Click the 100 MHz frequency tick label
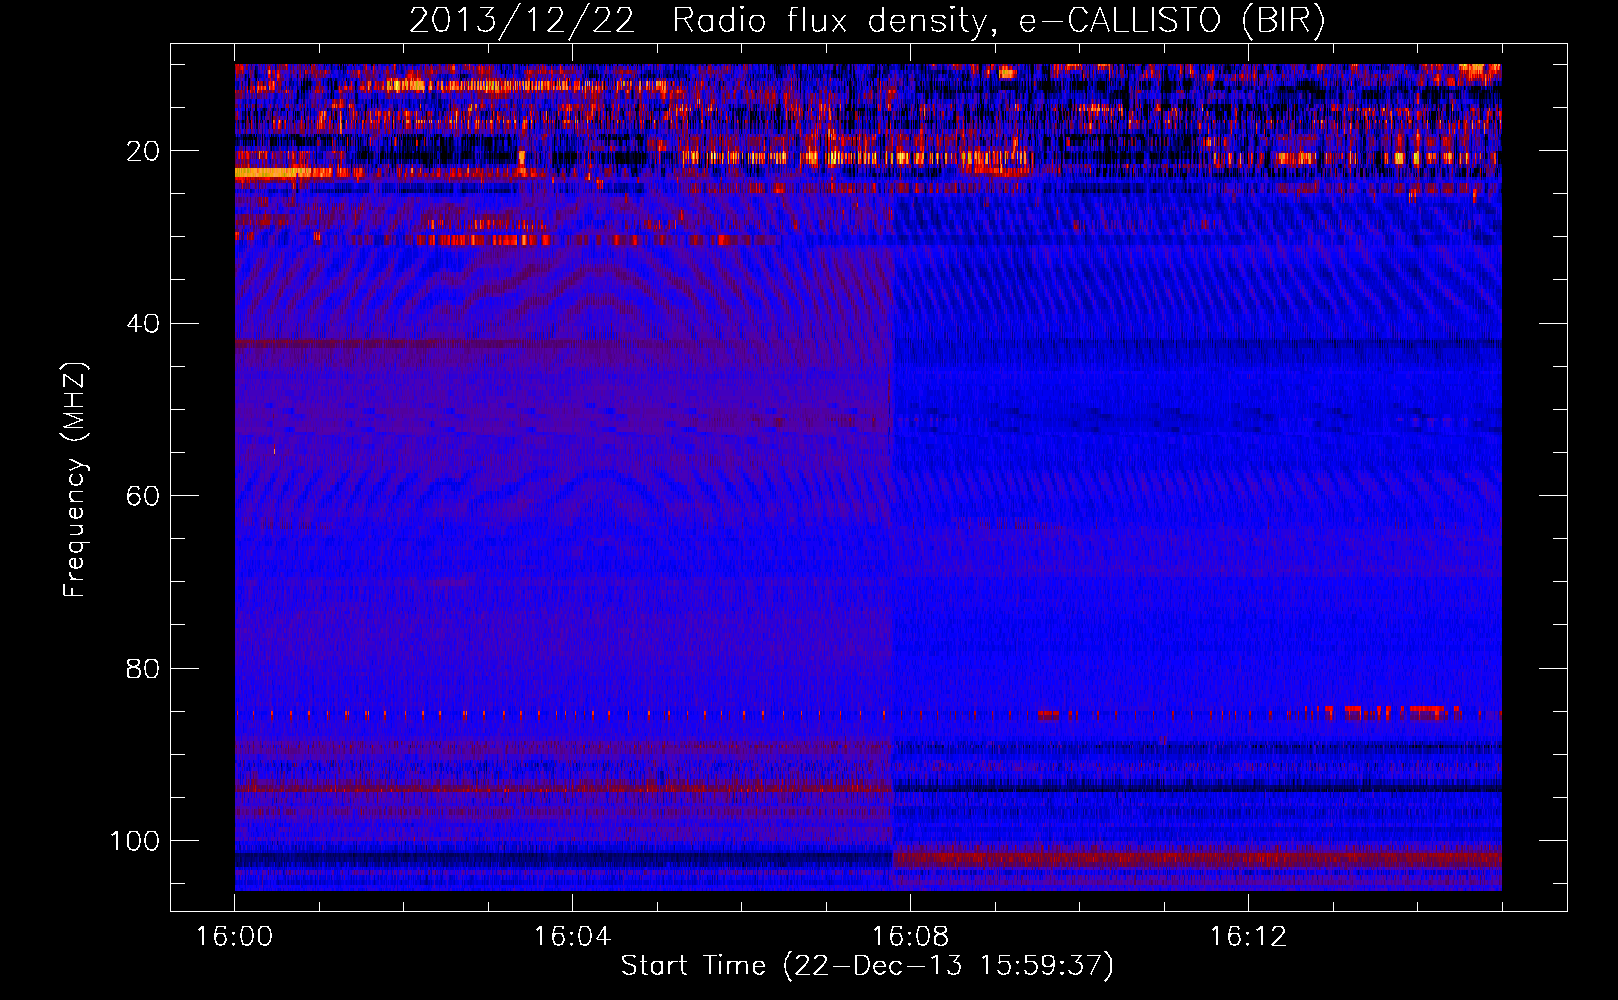The image size is (1618, 1000). pos(135,841)
